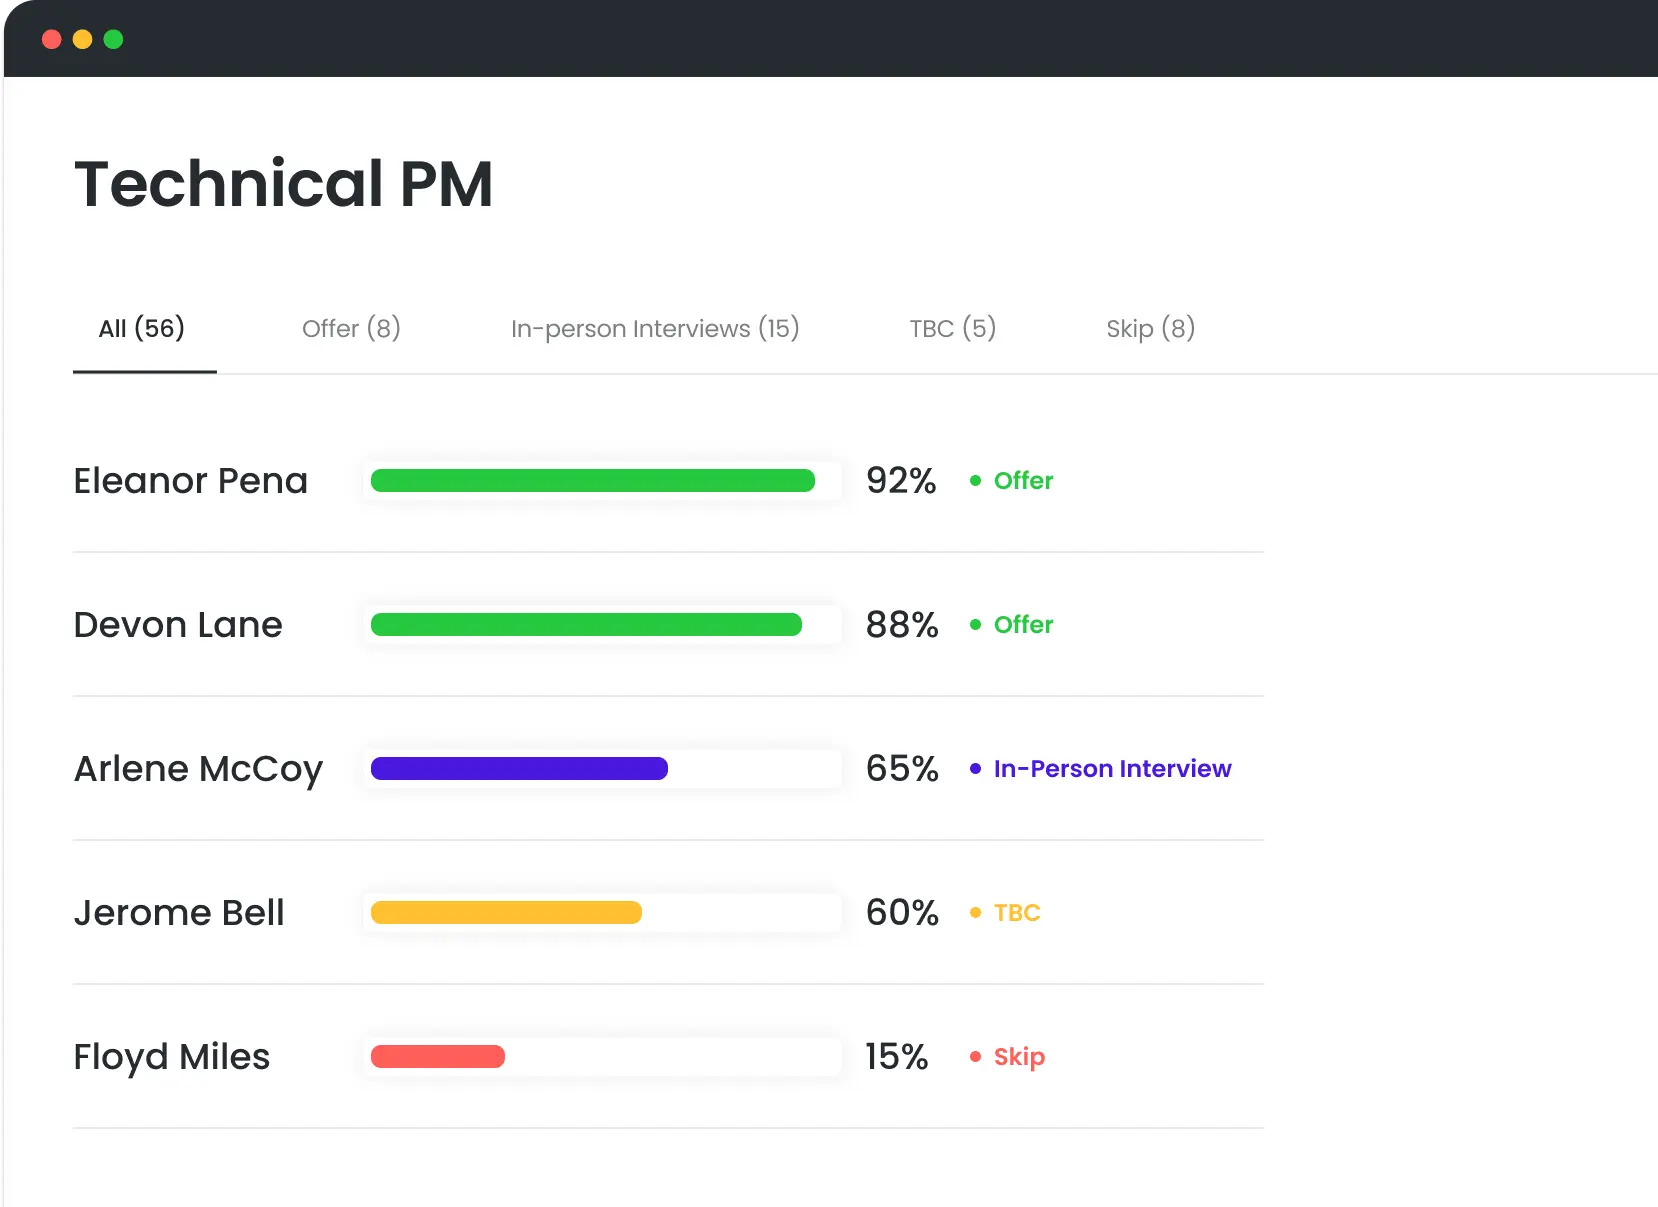Image resolution: width=1658 pixels, height=1207 pixels.
Task: Click the green Offer status dot beside Eleanor Pena
Action: pyautogui.click(x=976, y=481)
